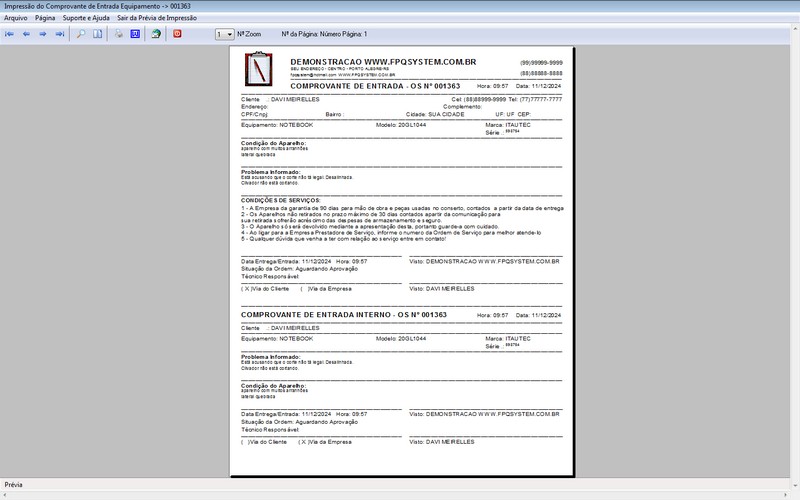Open the Página menu

45,18
